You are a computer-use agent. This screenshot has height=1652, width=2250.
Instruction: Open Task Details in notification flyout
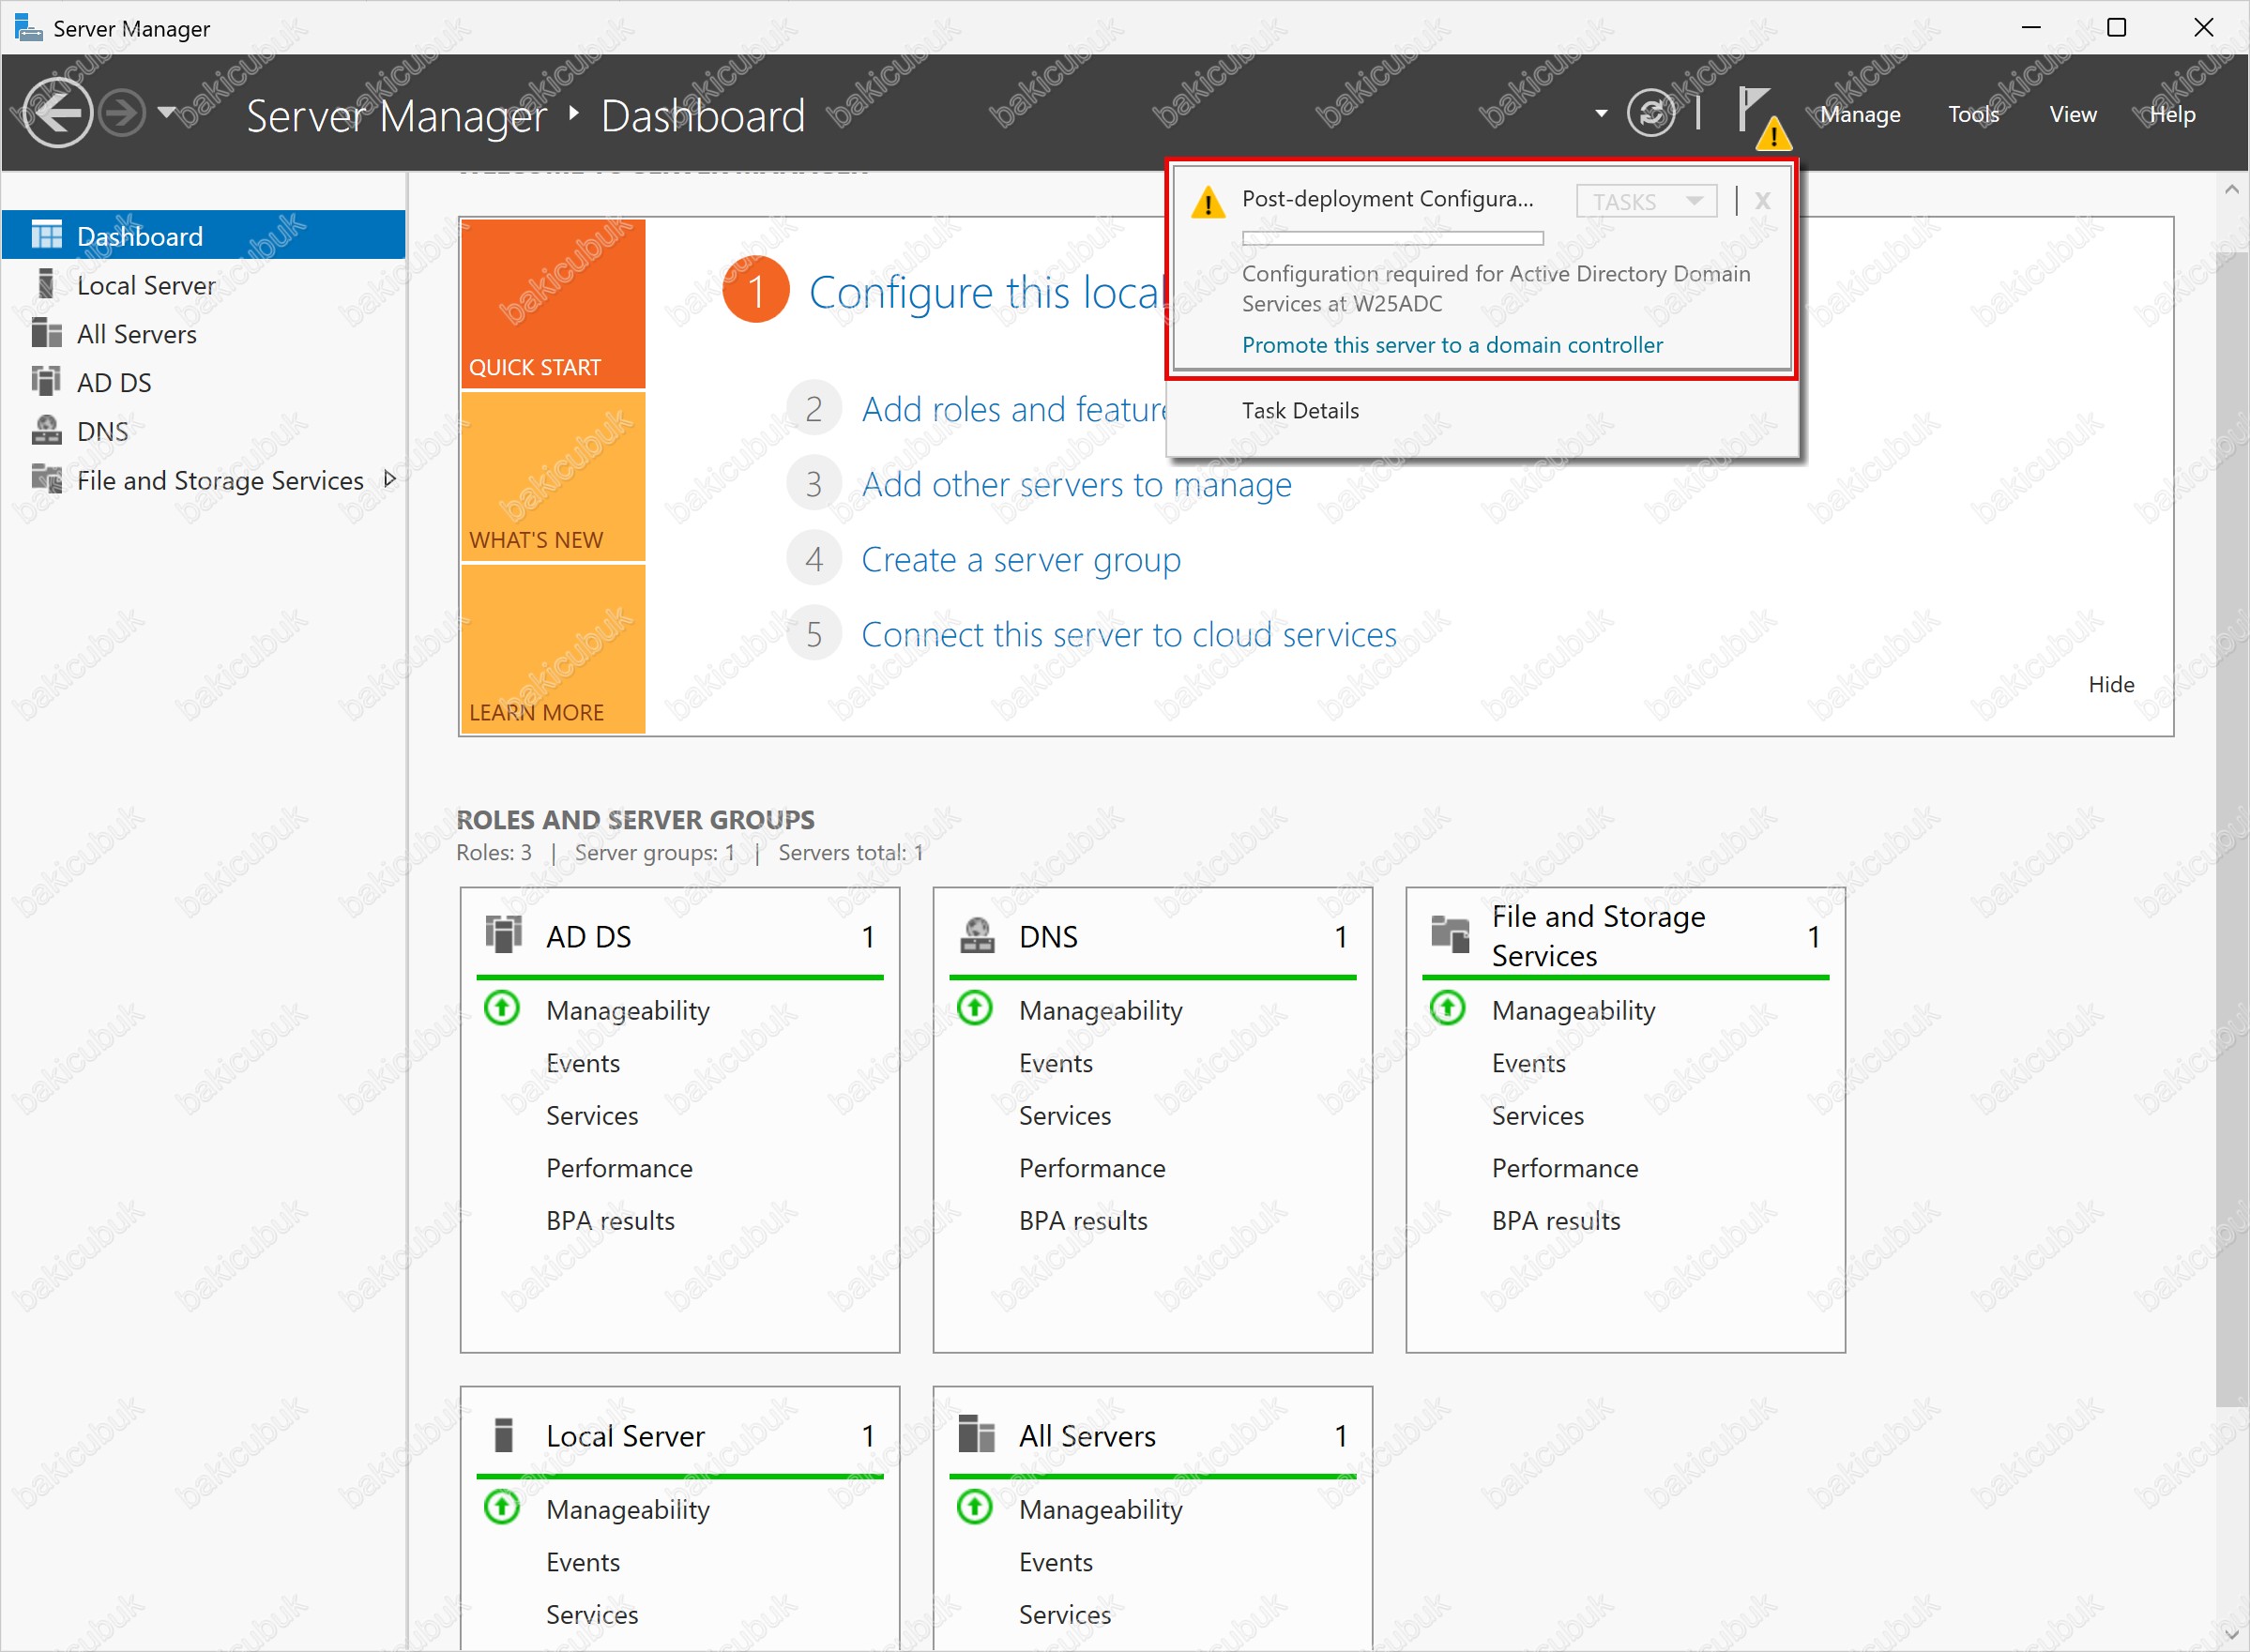click(x=1300, y=410)
